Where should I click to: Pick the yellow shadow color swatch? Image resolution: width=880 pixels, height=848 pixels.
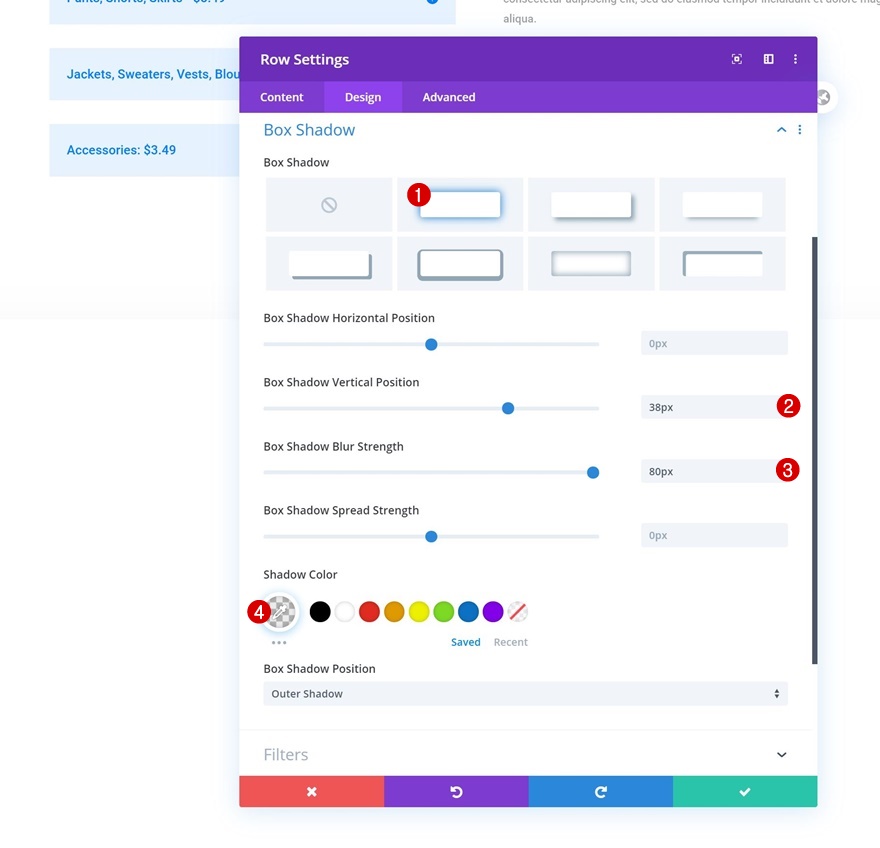(x=419, y=612)
